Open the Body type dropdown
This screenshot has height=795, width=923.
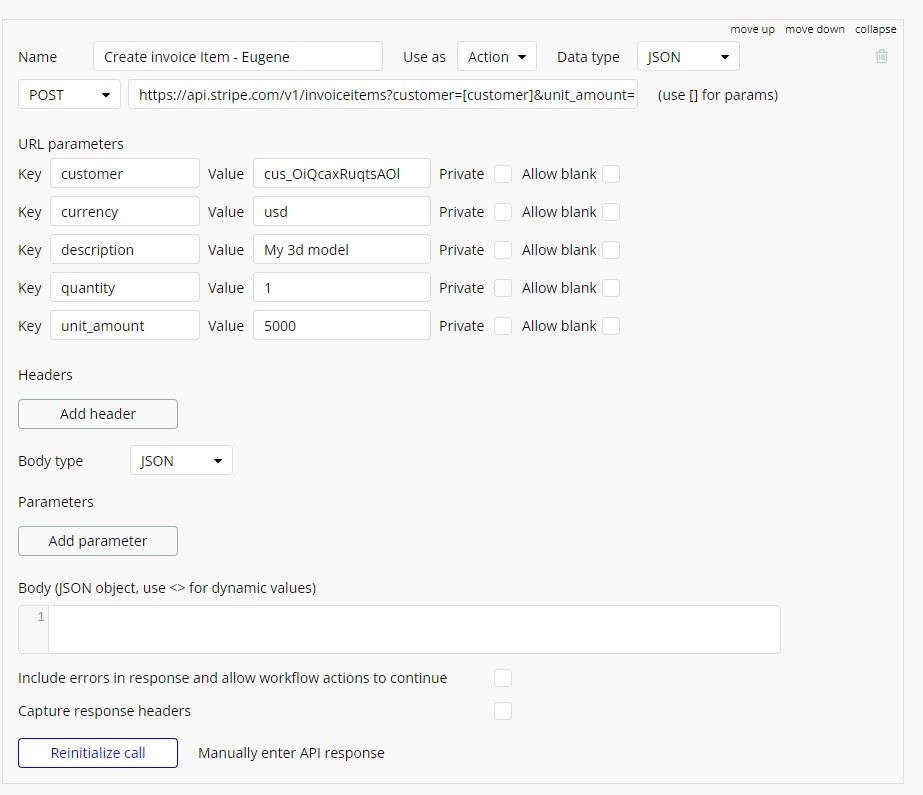click(181, 461)
